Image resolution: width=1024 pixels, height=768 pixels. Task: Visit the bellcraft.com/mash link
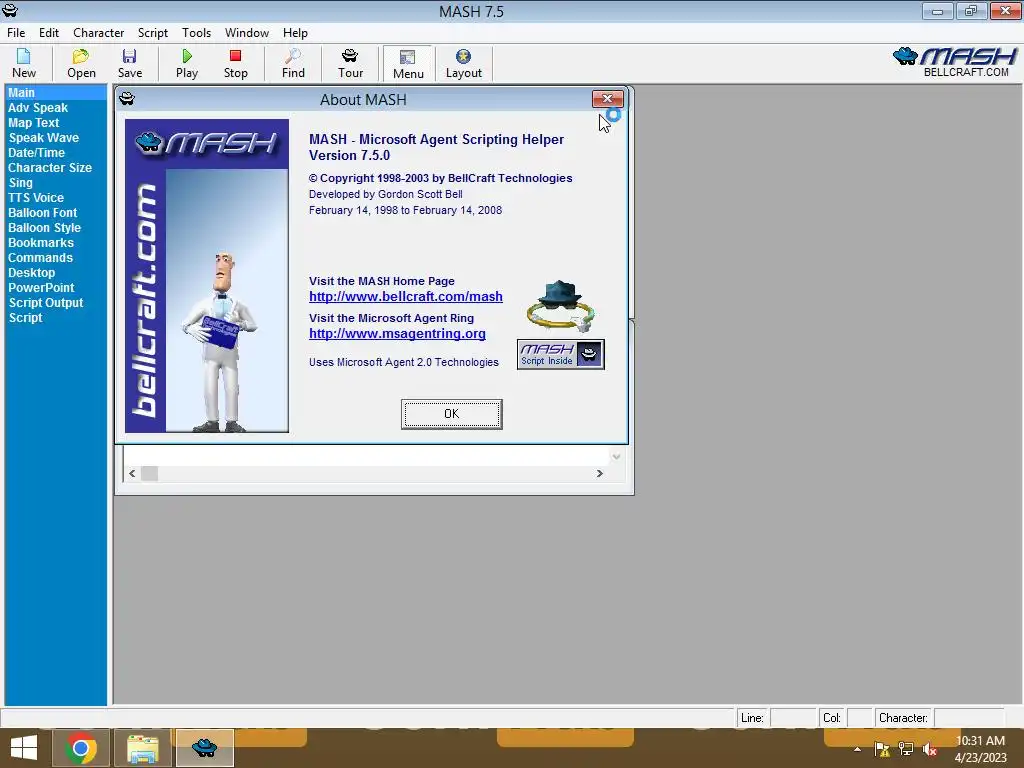pyautogui.click(x=406, y=296)
